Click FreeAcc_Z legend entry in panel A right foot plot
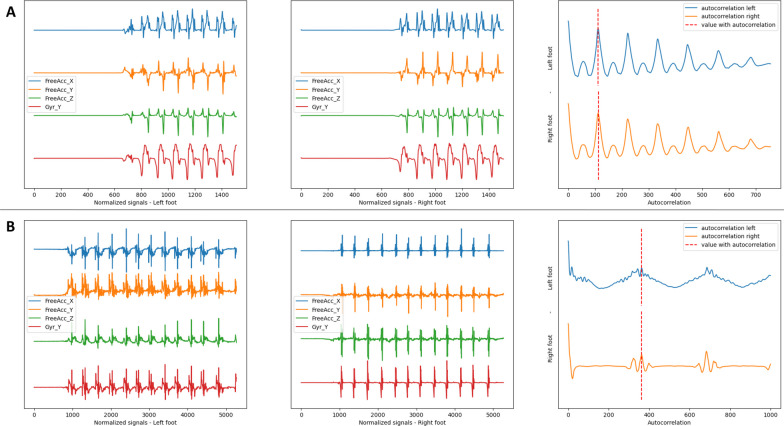Screen dimensions: 784x426 318,98
